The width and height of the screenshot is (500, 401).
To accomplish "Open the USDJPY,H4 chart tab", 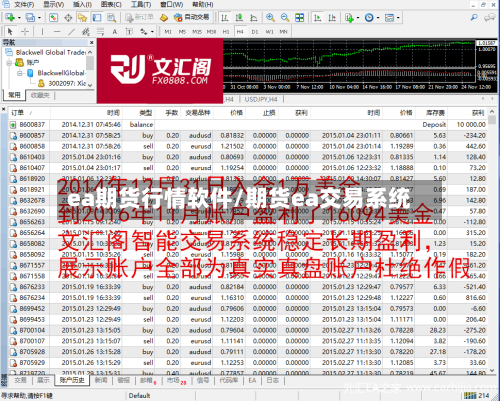I will (261, 99).
